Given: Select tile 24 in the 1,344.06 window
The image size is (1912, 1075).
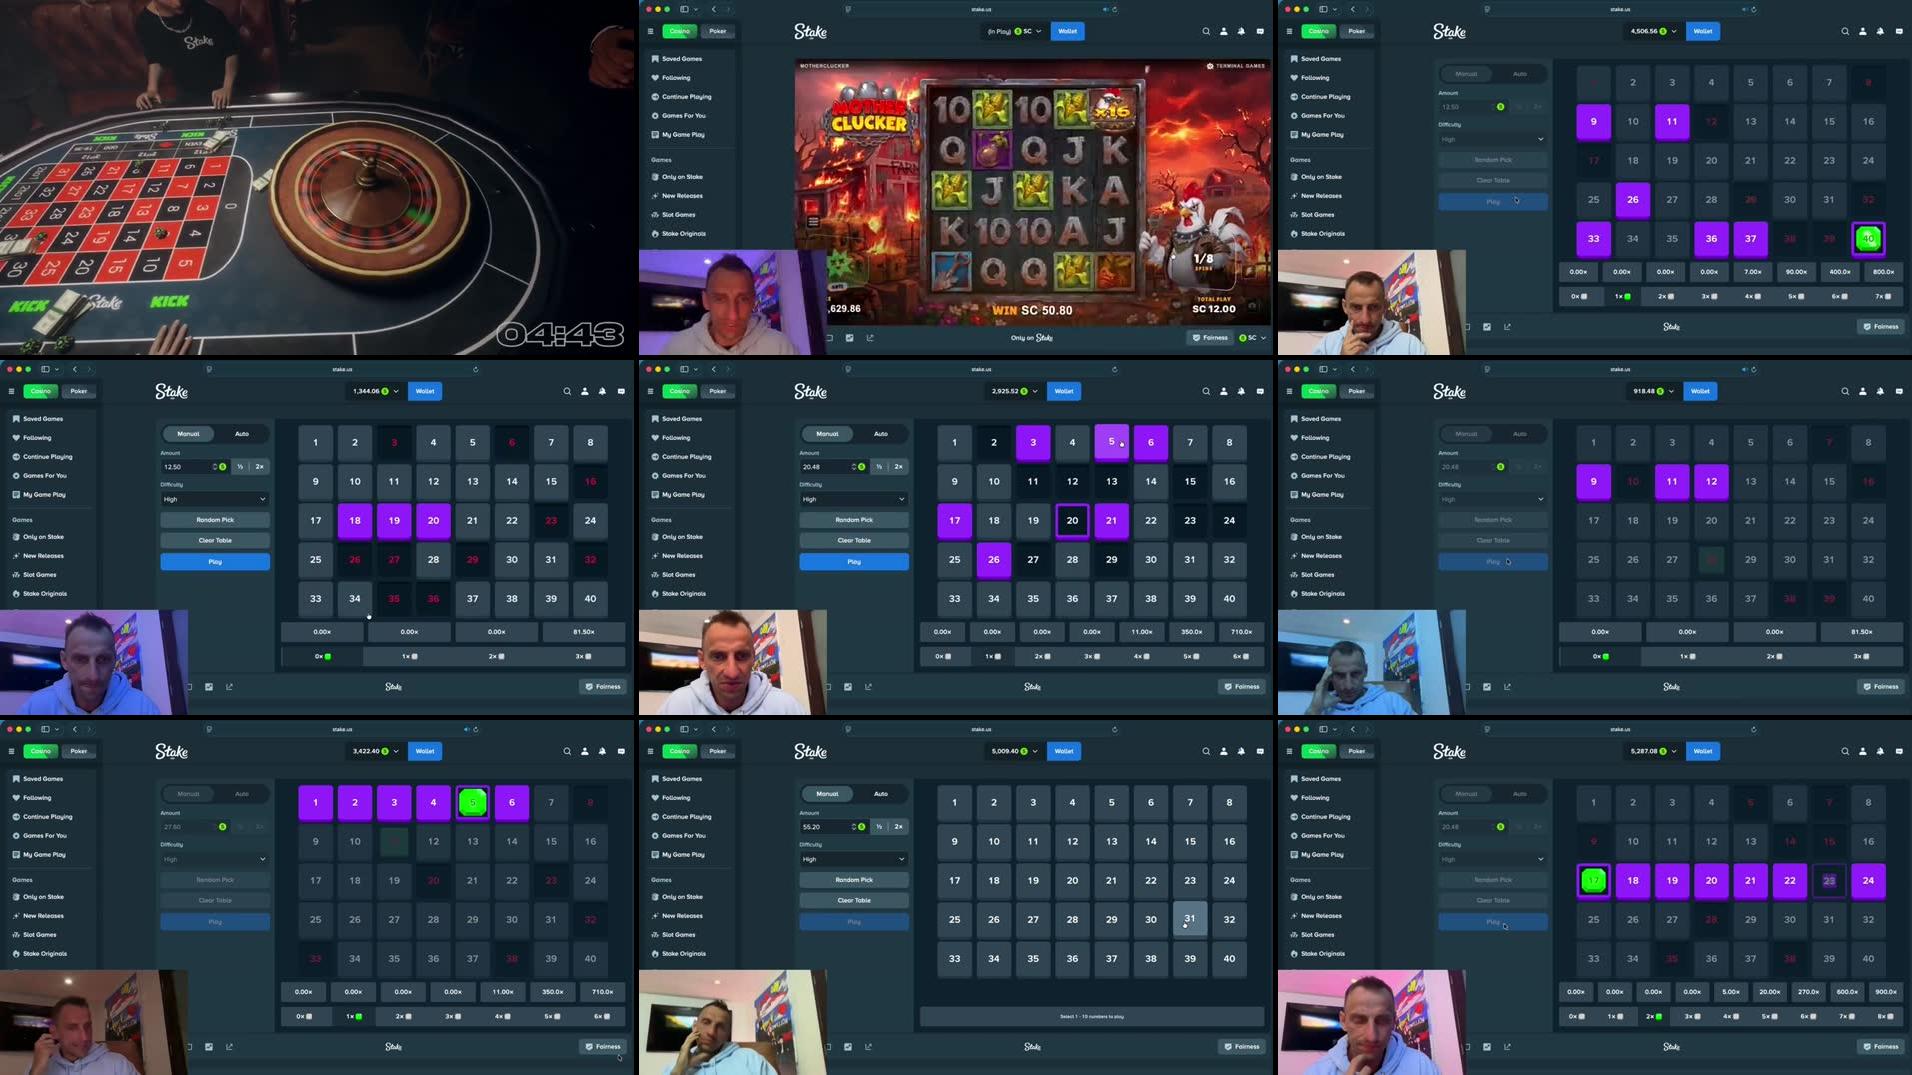Looking at the screenshot, I should 590,520.
